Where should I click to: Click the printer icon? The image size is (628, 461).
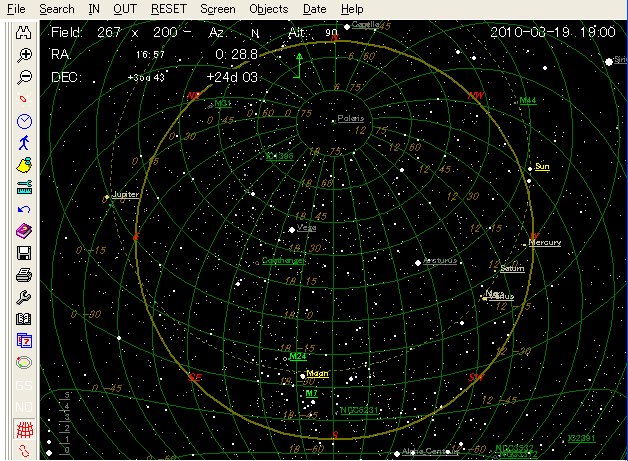coord(24,275)
